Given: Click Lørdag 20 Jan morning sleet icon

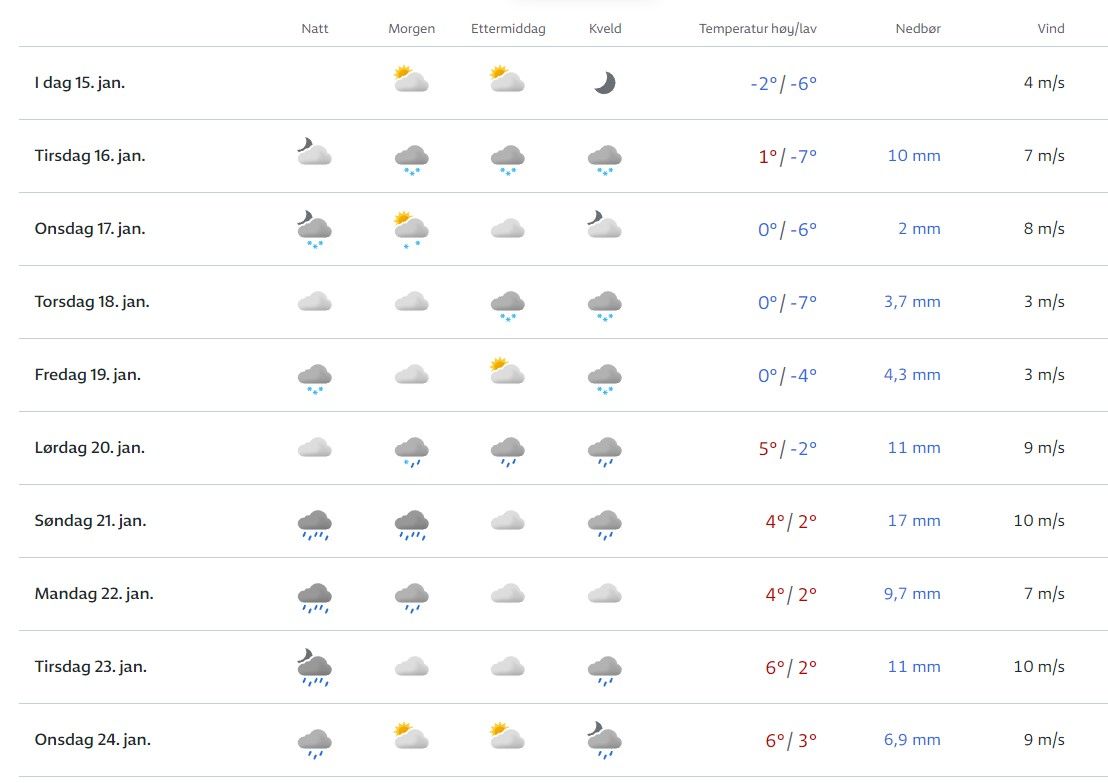Looking at the screenshot, I should point(411,450).
